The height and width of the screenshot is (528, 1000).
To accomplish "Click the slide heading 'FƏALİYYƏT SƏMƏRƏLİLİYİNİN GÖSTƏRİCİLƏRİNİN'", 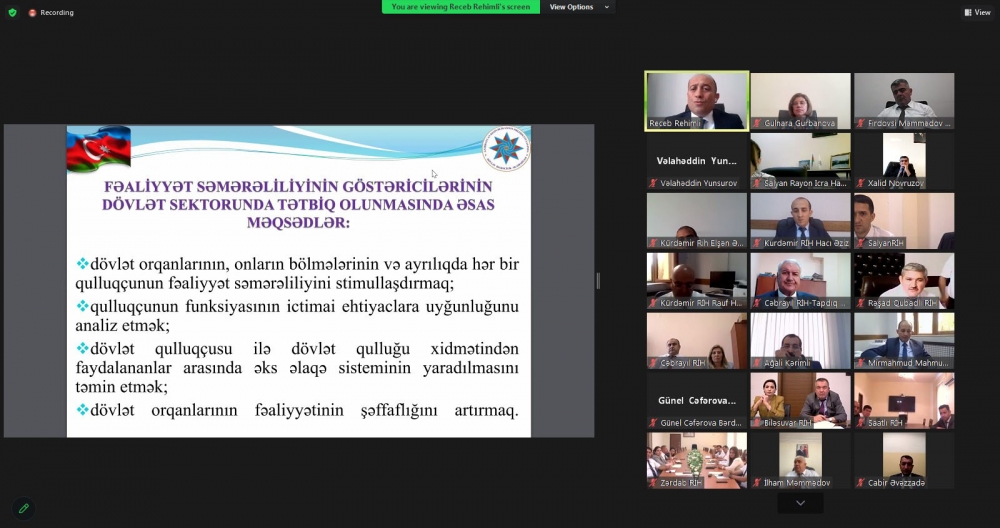I will point(298,187).
